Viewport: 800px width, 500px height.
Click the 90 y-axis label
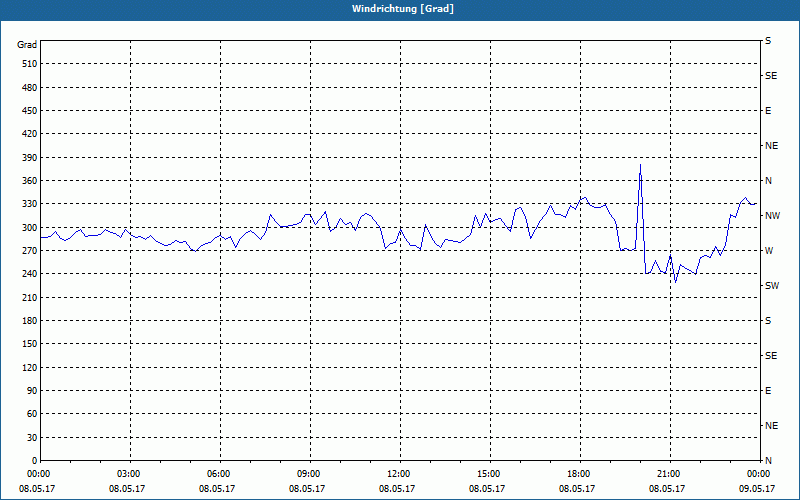point(32,391)
